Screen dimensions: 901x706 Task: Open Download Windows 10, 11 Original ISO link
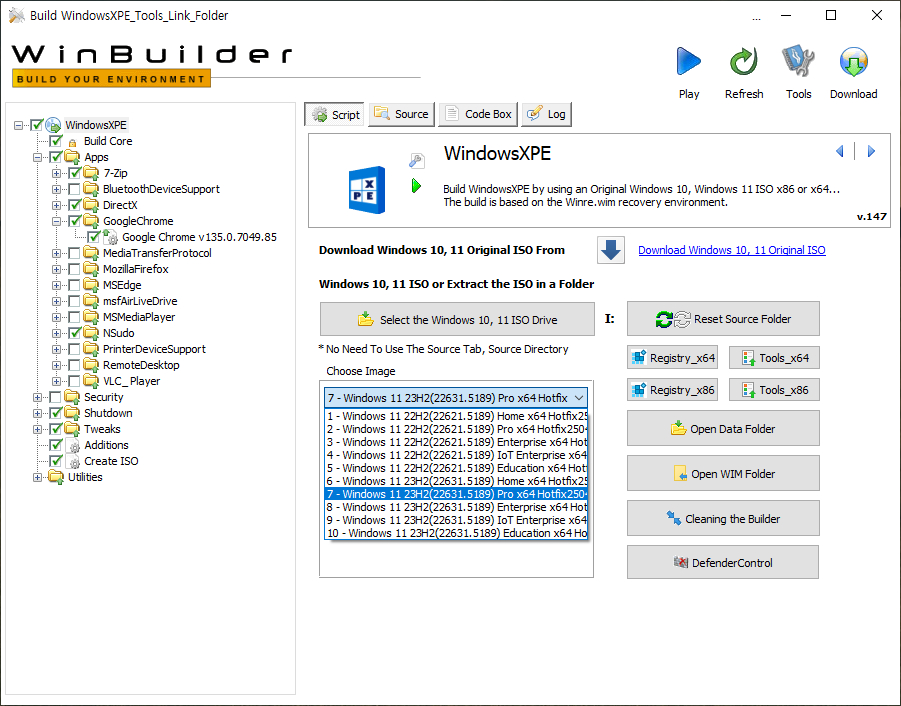pos(731,250)
